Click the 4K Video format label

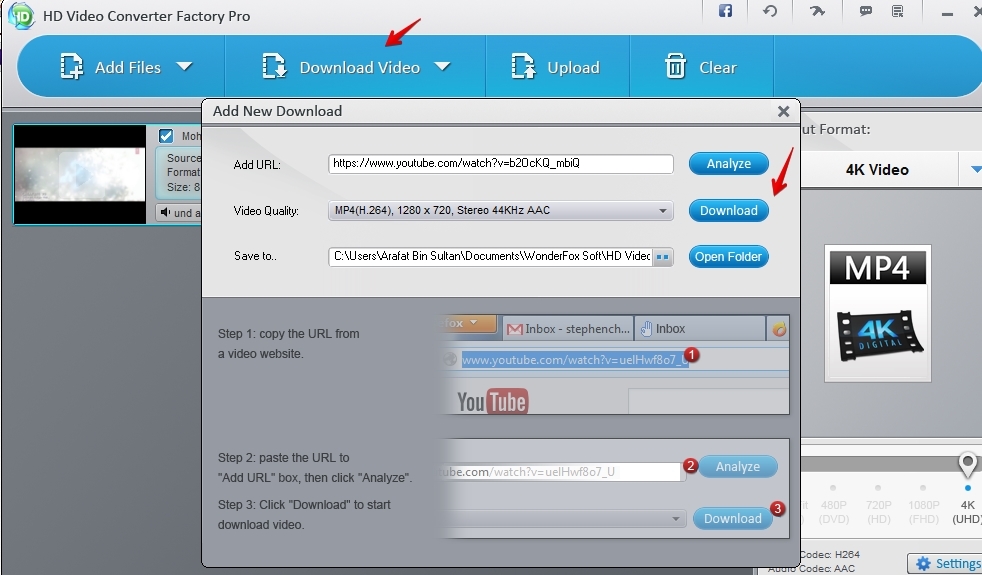877,170
